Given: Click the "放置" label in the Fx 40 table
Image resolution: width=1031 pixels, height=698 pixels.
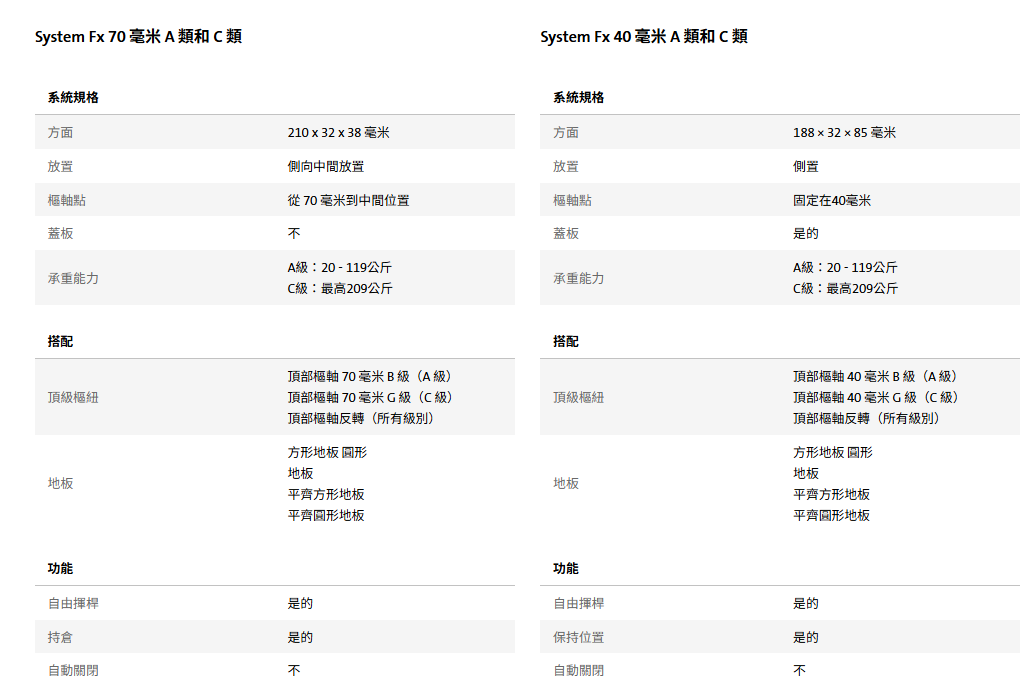Looking at the screenshot, I should coord(565,166).
